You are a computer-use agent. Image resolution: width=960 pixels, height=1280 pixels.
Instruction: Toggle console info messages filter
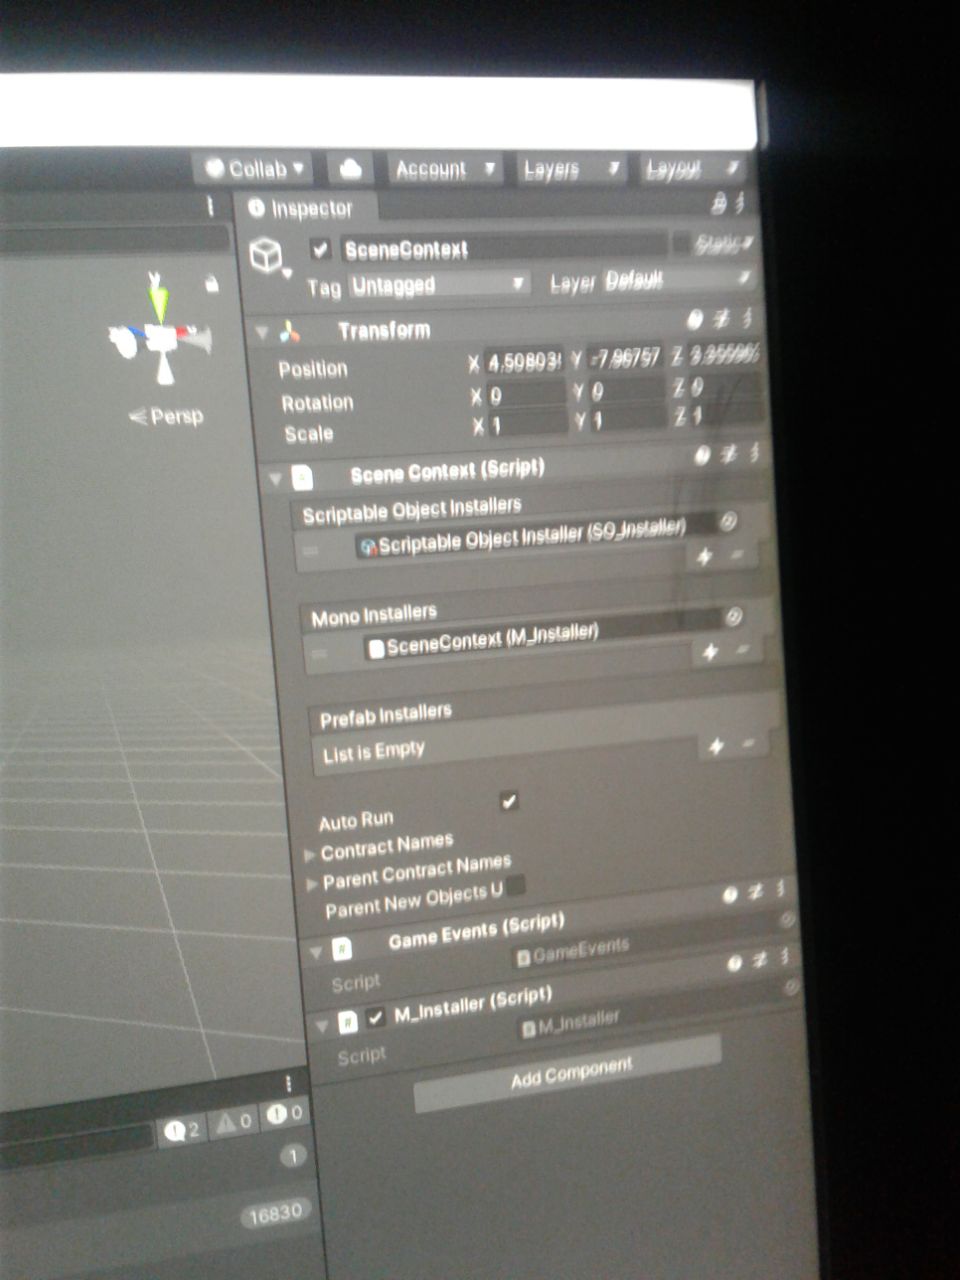[x=183, y=1130]
